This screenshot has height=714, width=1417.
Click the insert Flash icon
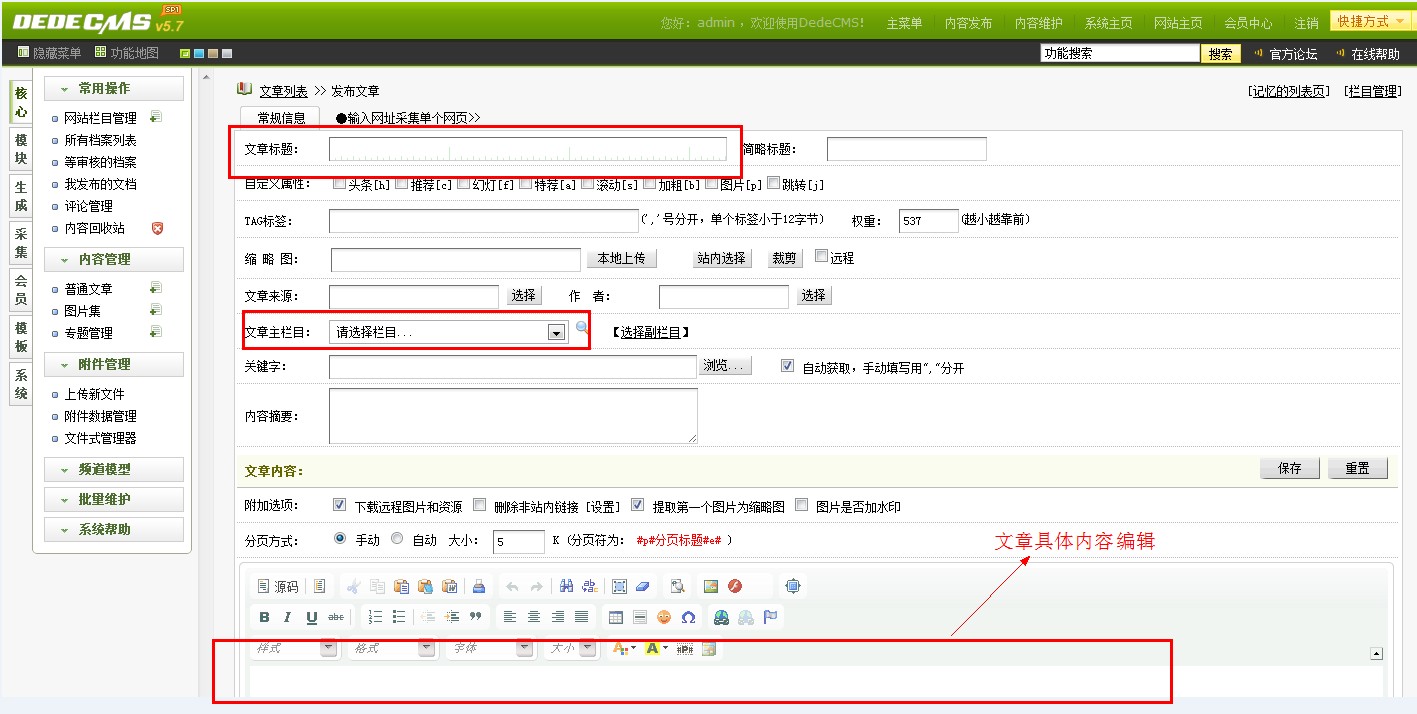(x=735, y=587)
